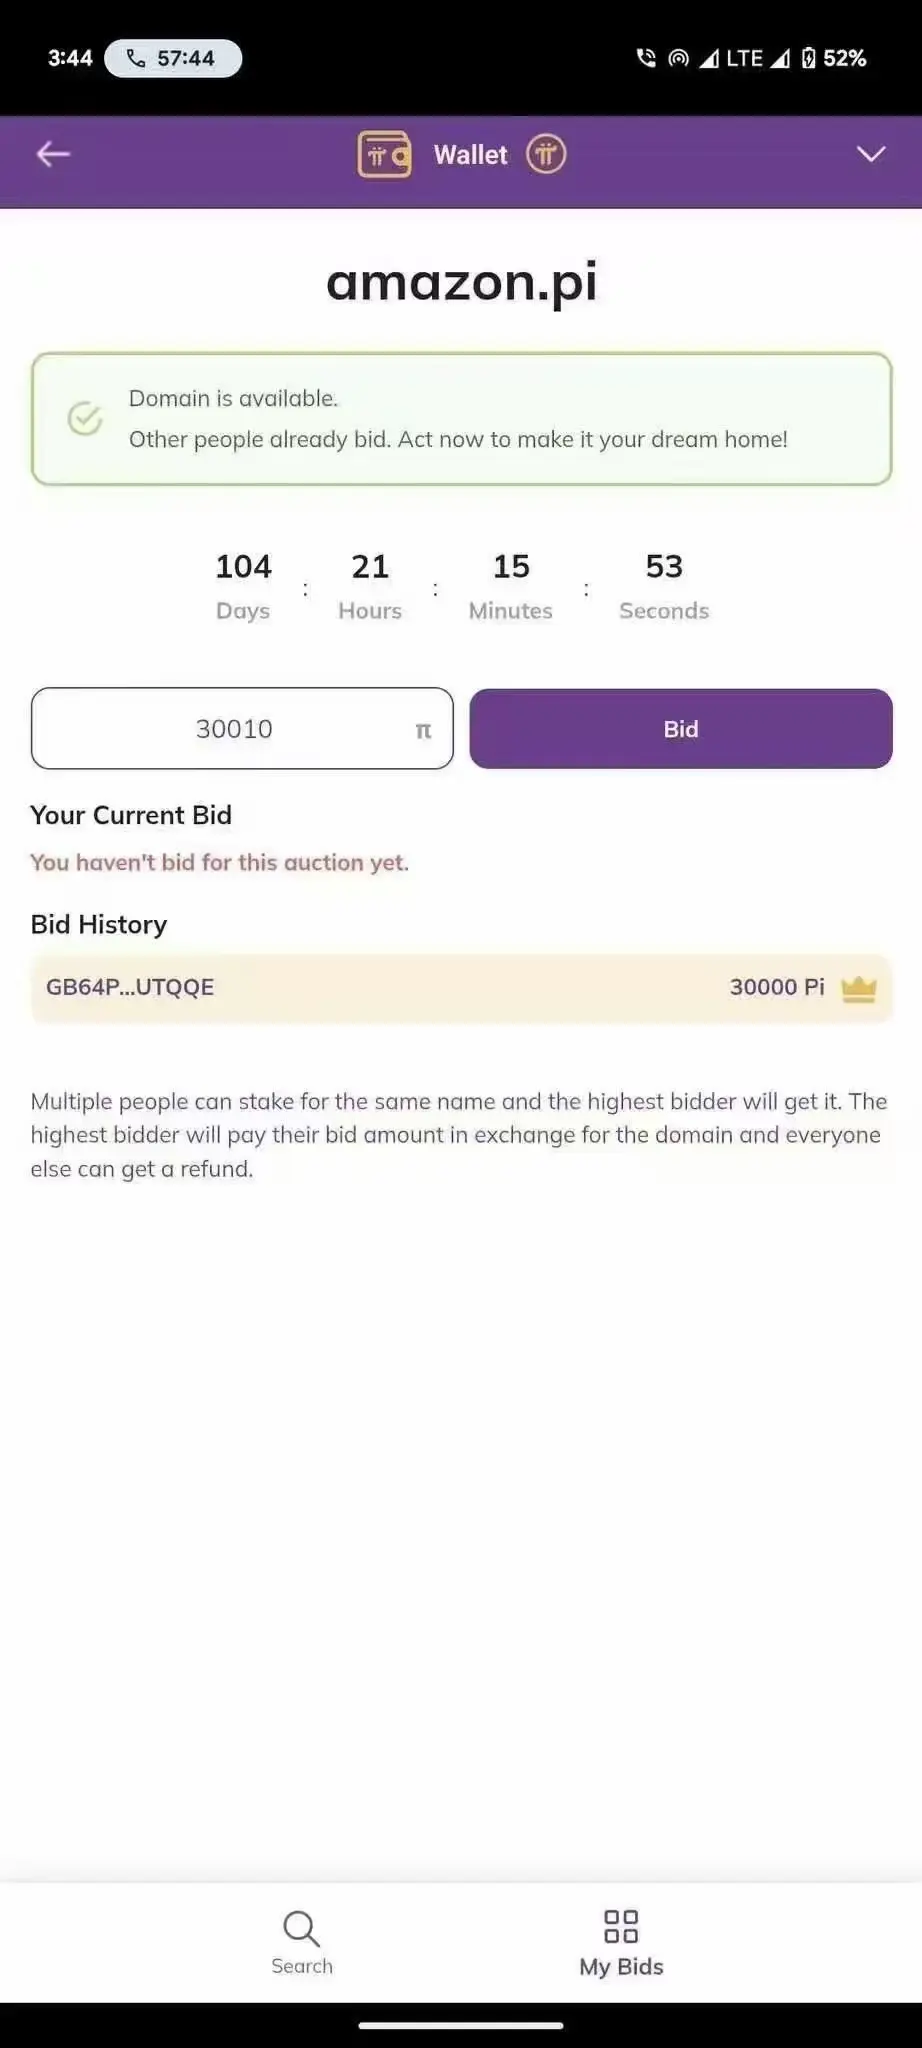Edit the bid amount field showing 30010
The width and height of the screenshot is (922, 2048).
tap(242, 729)
